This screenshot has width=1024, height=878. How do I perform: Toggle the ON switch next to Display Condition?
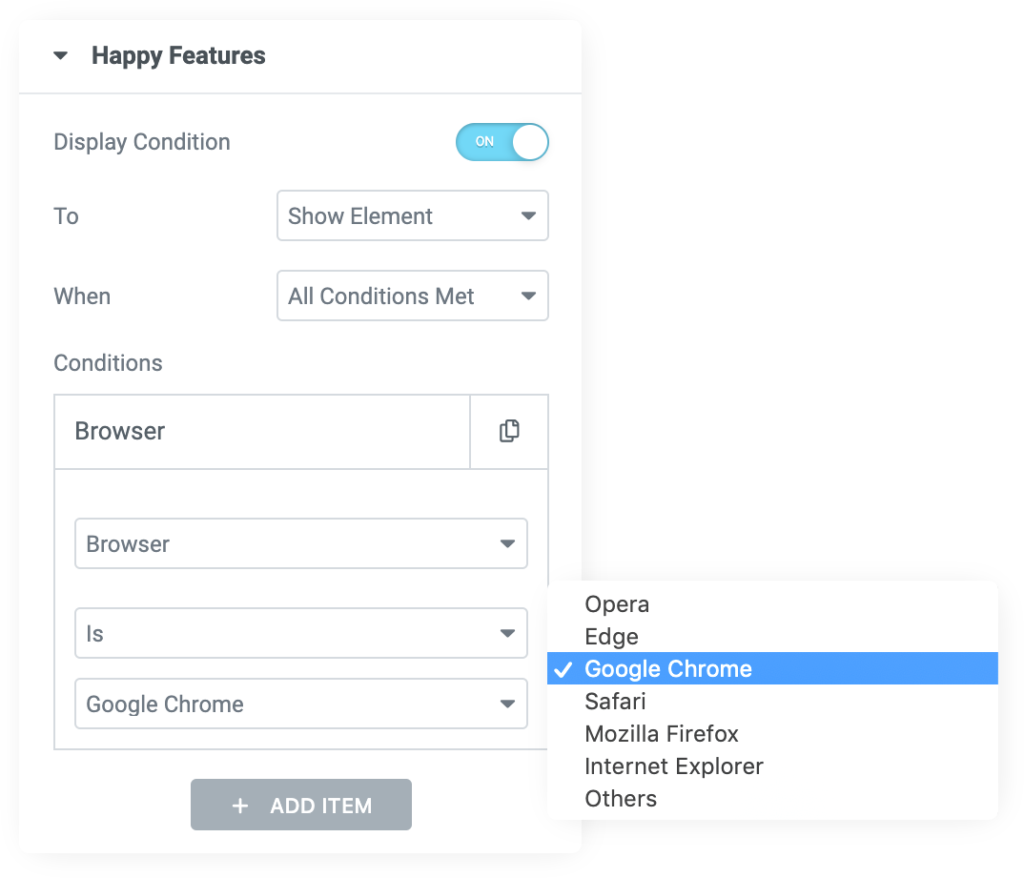502,142
